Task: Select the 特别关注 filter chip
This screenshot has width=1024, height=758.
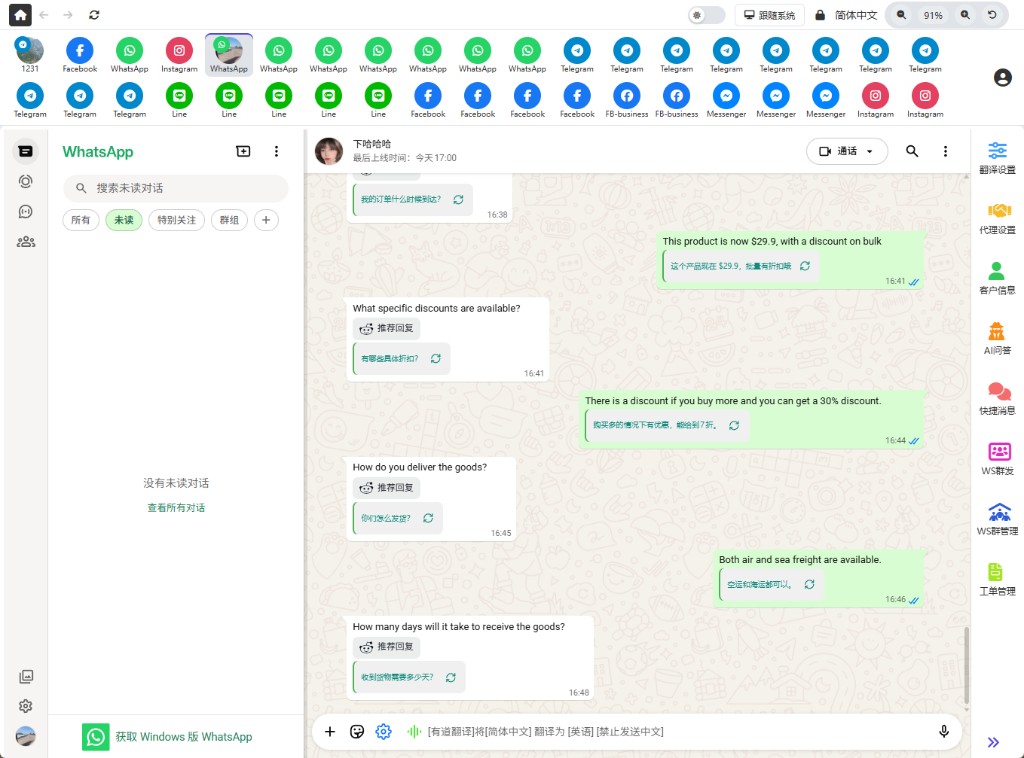Action: [x=177, y=220]
